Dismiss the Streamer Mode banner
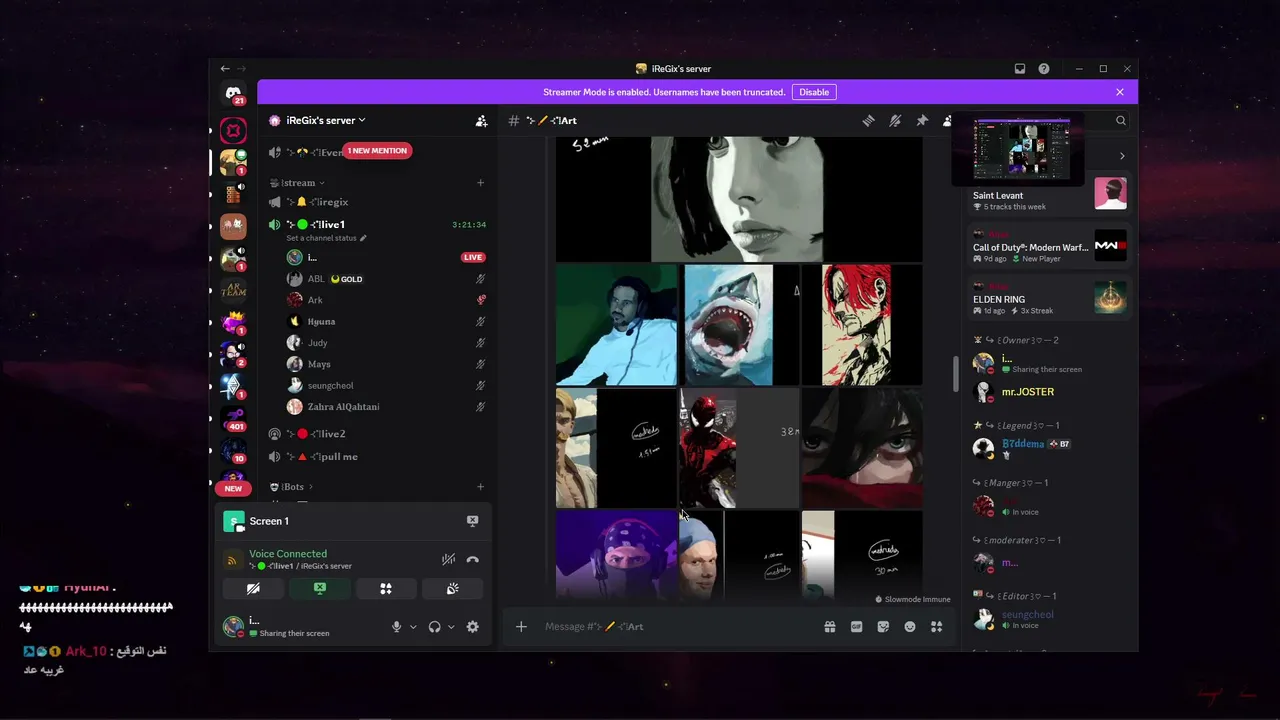Screen dimensions: 1280x720 tap(1120, 92)
